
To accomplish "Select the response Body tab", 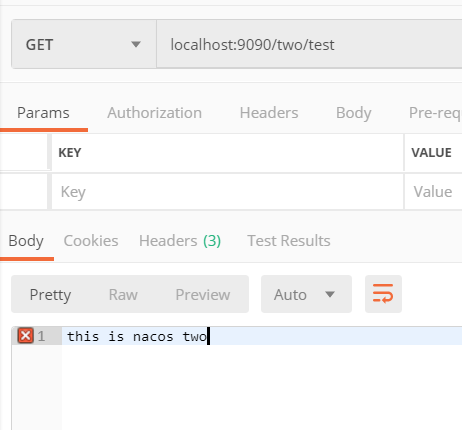I will [x=26, y=241].
